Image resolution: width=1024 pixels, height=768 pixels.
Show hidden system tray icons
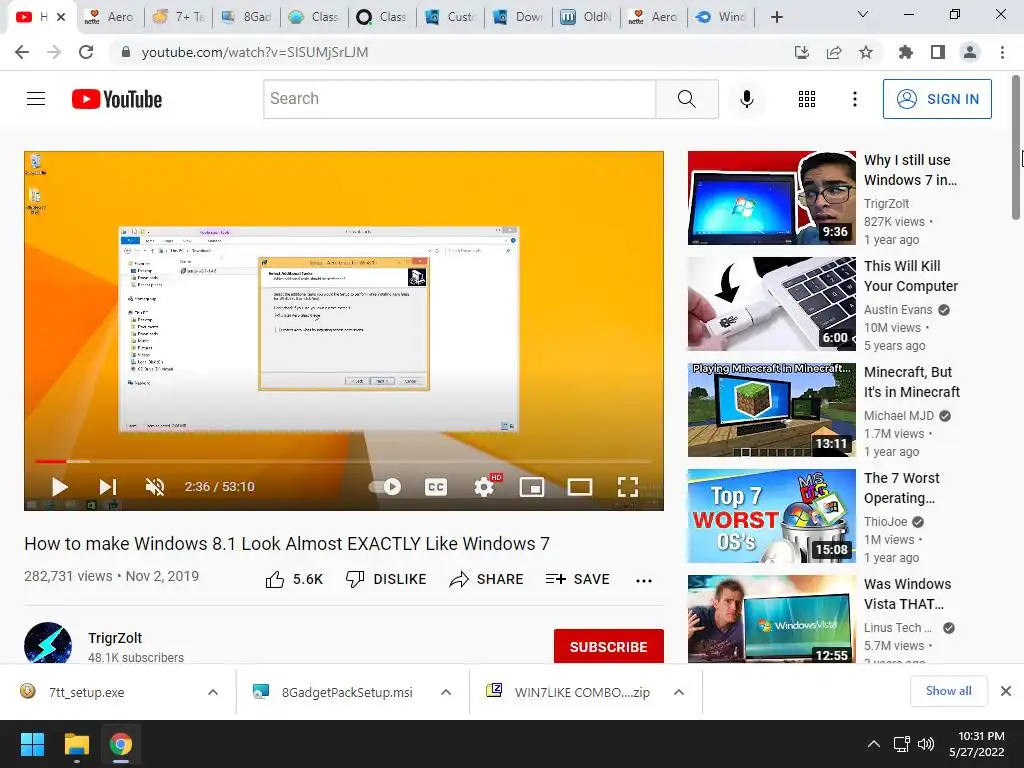[x=873, y=744]
